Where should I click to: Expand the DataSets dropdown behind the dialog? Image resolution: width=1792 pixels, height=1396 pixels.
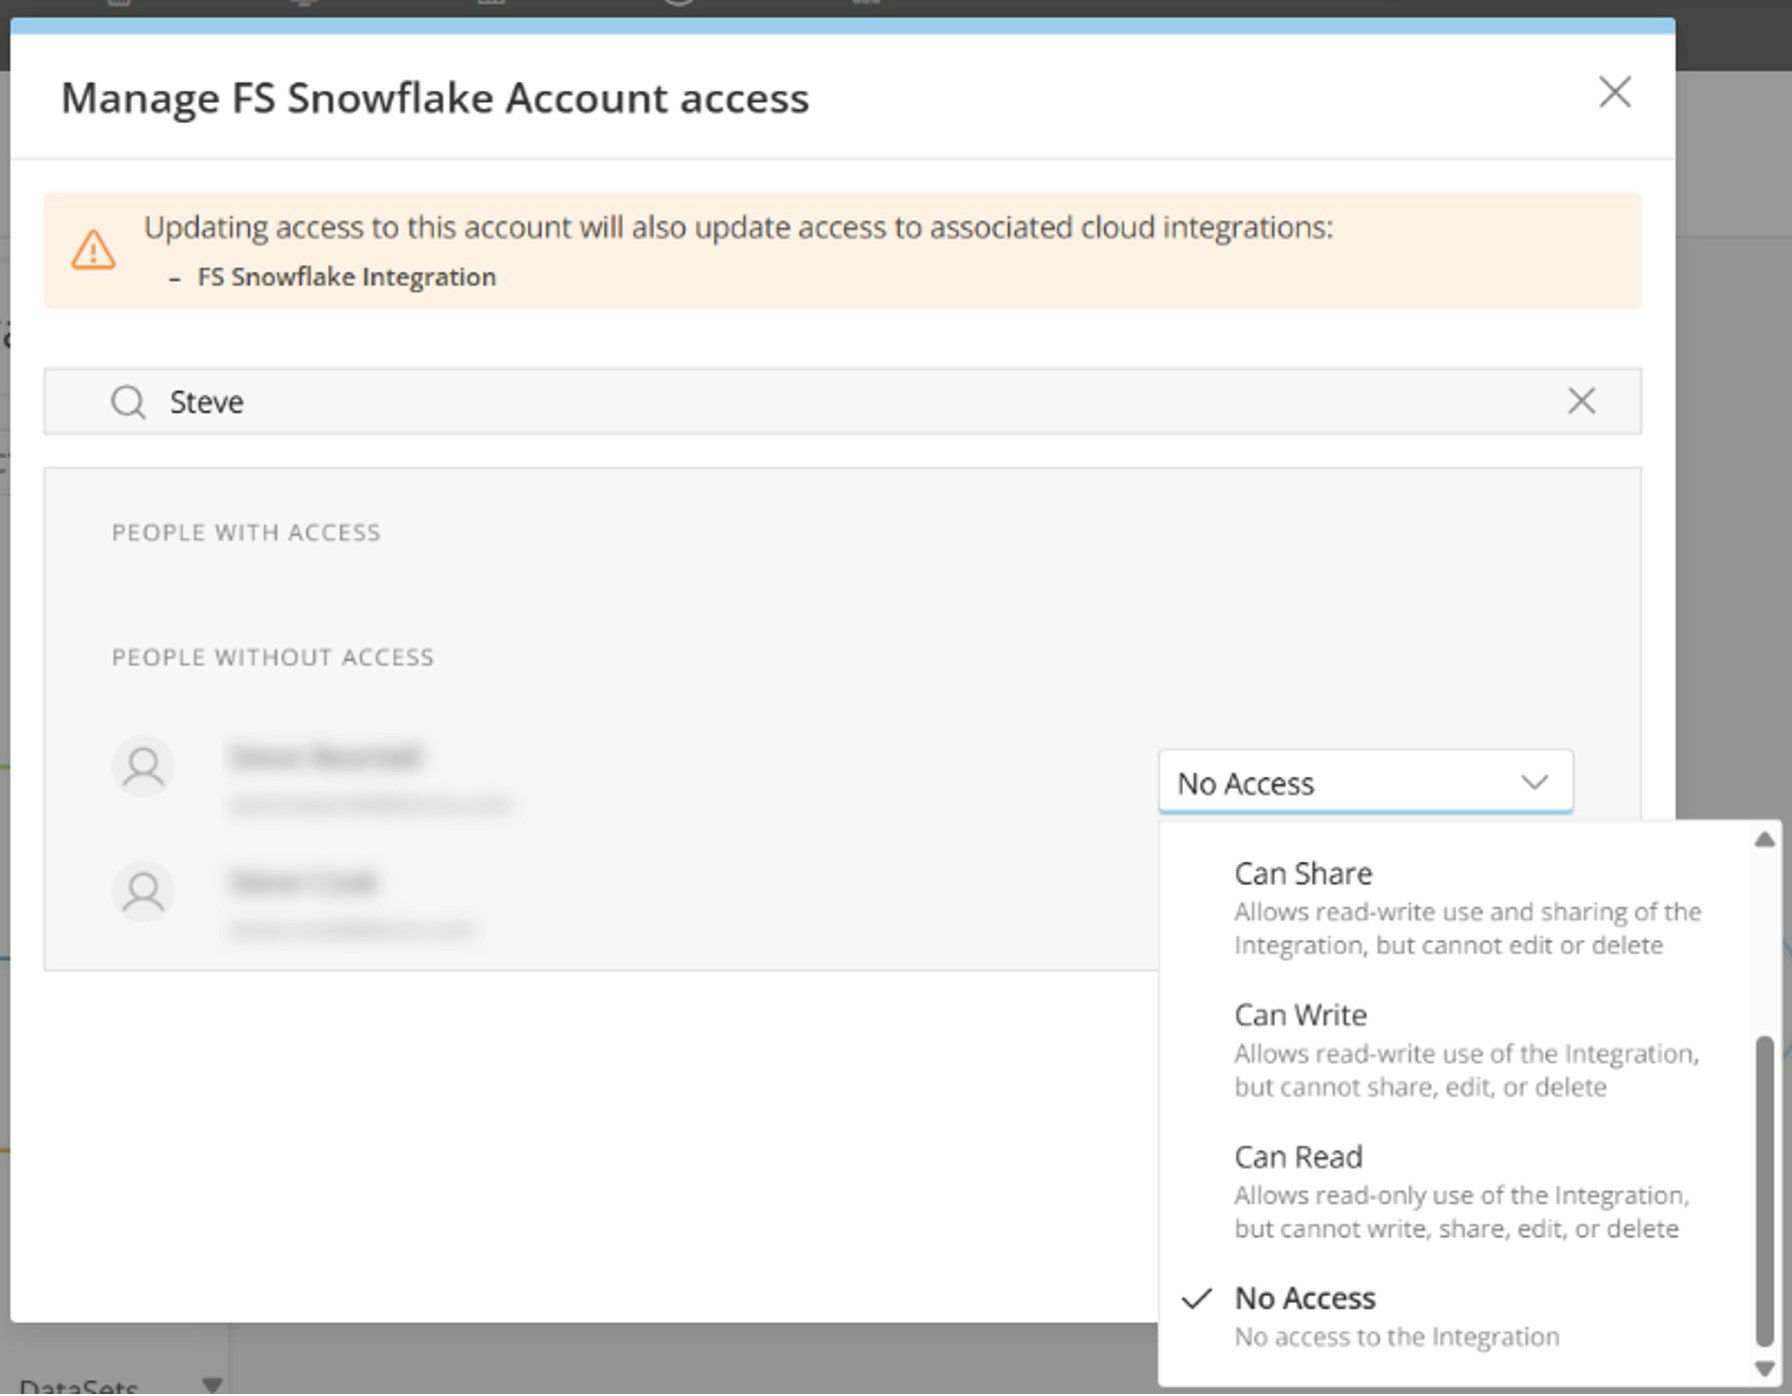(211, 1385)
